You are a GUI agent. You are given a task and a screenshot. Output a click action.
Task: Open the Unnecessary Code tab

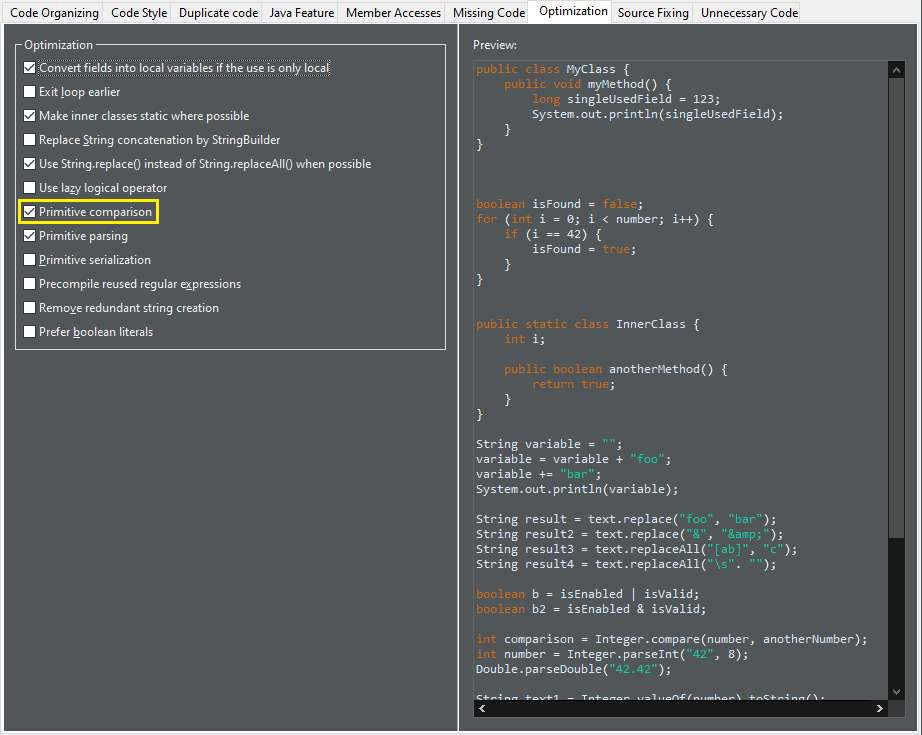[x=749, y=13]
